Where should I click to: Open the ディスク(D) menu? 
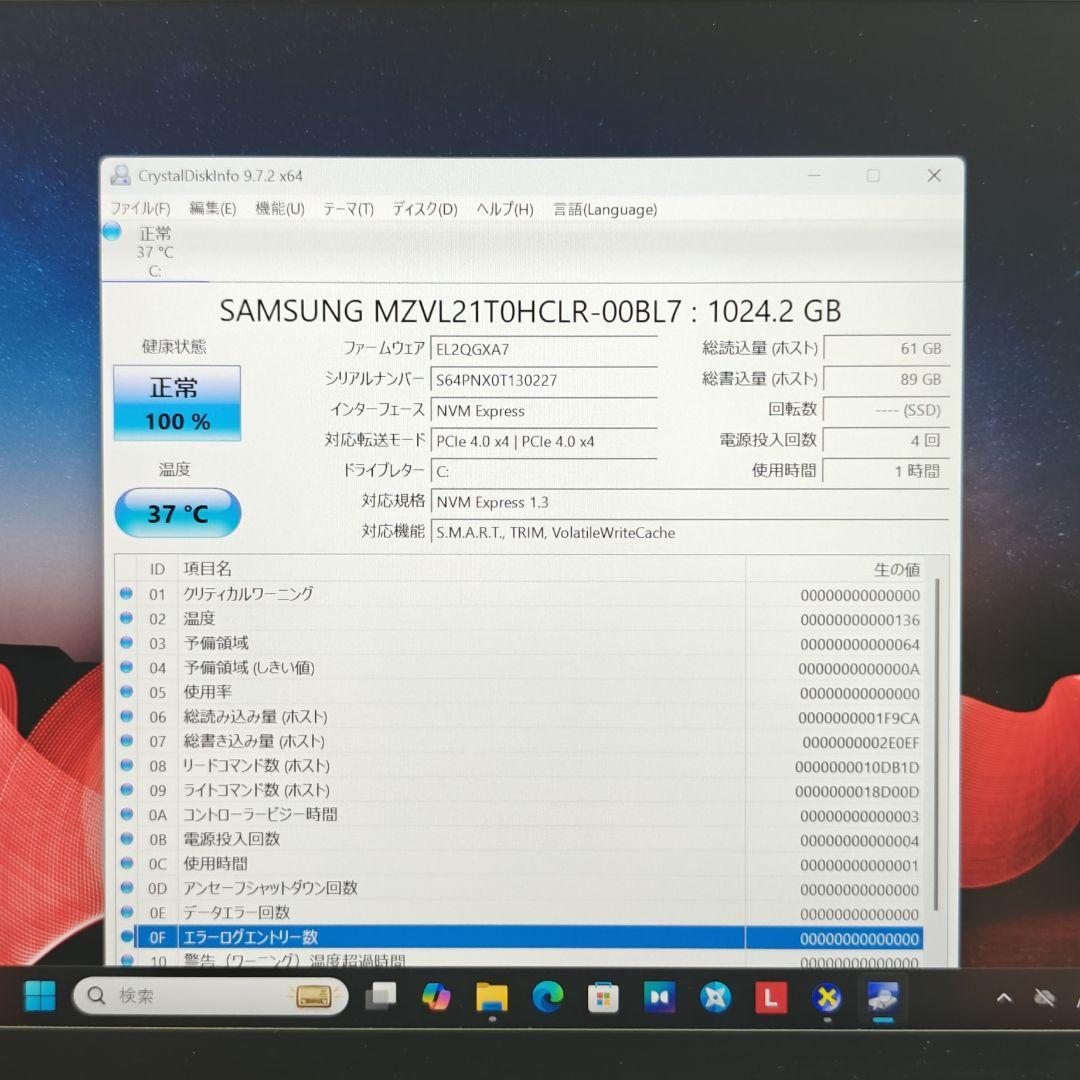(425, 209)
